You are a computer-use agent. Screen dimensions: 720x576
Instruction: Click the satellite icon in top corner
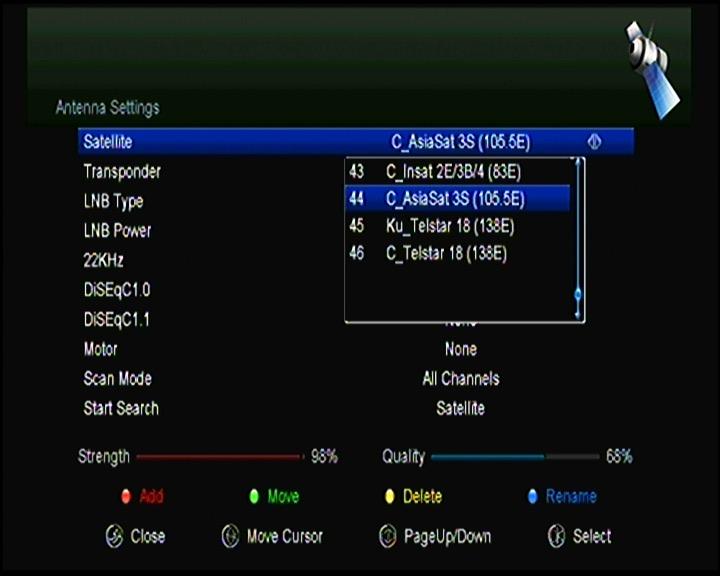(651, 69)
